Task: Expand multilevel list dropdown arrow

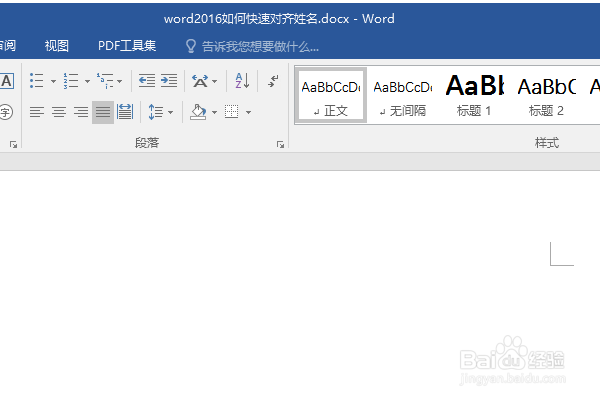Action: (x=119, y=81)
